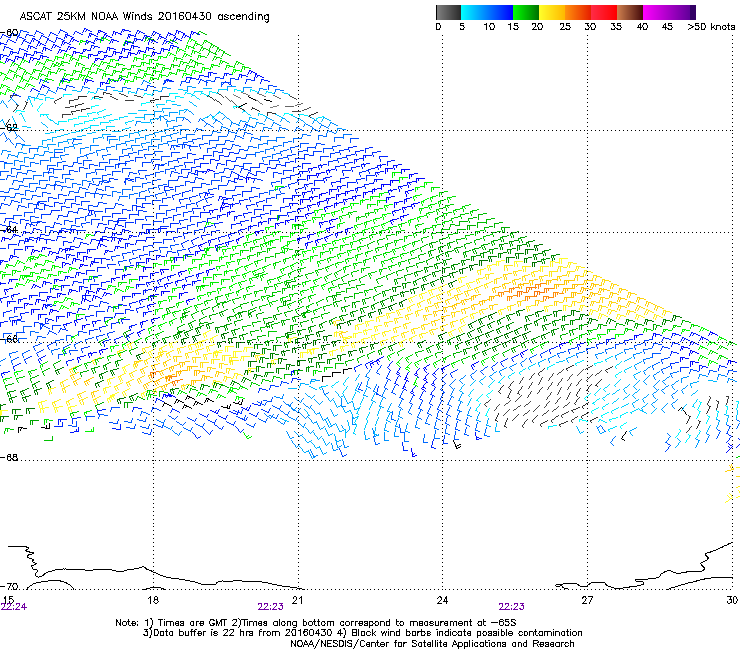Click the '-70' latitude label

(9, 587)
